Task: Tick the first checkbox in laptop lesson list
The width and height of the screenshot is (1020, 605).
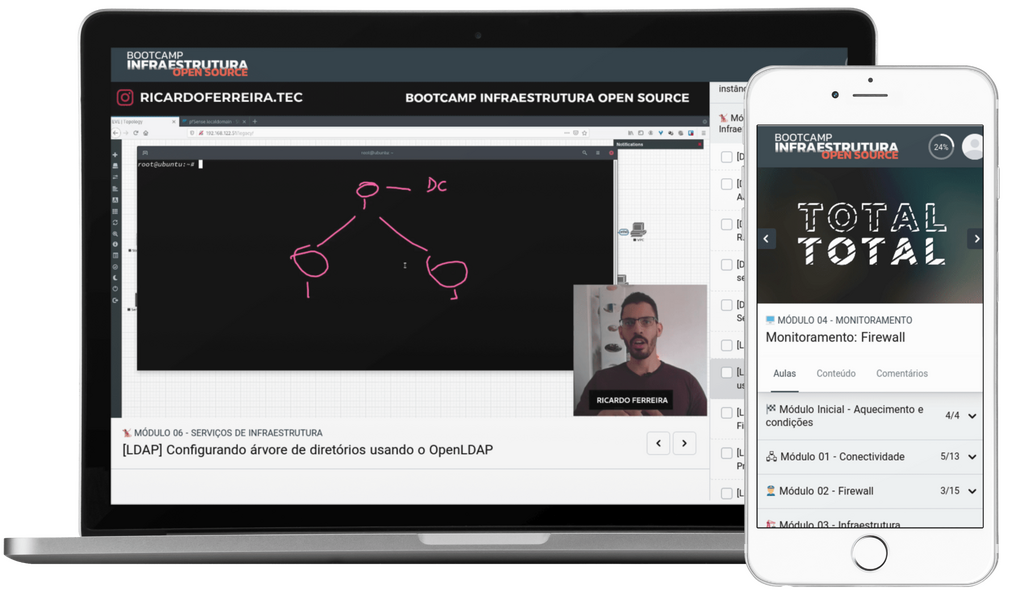Action: click(x=727, y=157)
